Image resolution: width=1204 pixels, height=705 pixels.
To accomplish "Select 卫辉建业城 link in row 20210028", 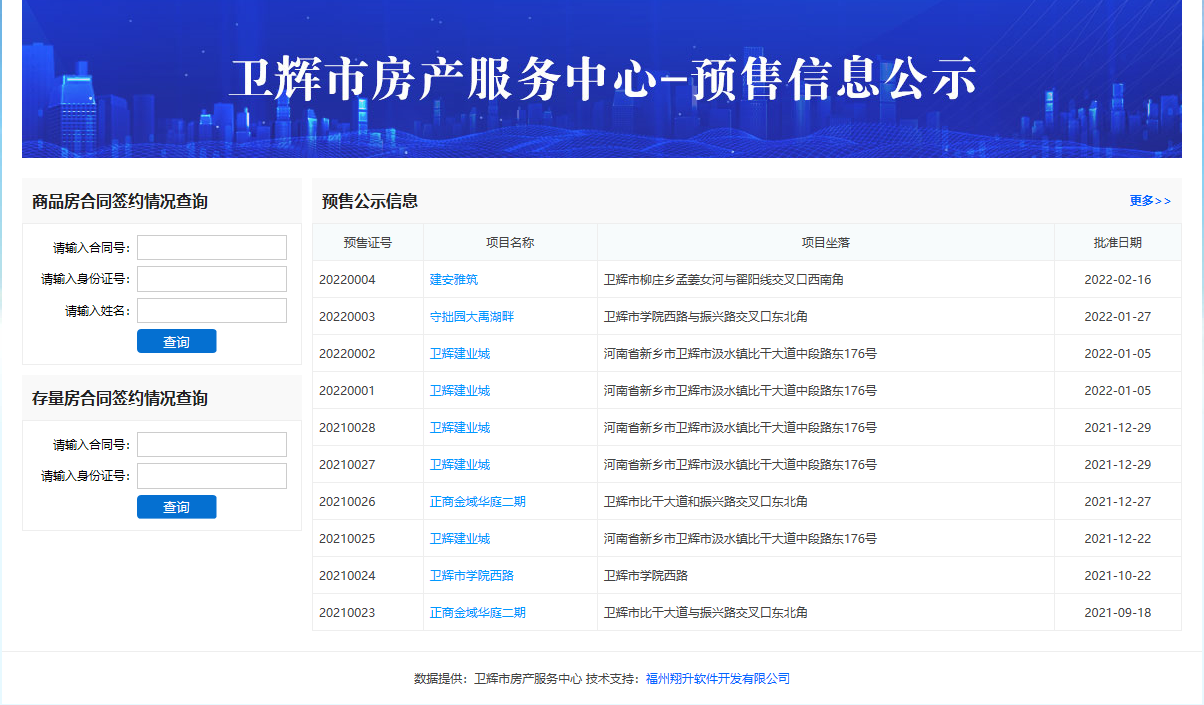I will (460, 428).
